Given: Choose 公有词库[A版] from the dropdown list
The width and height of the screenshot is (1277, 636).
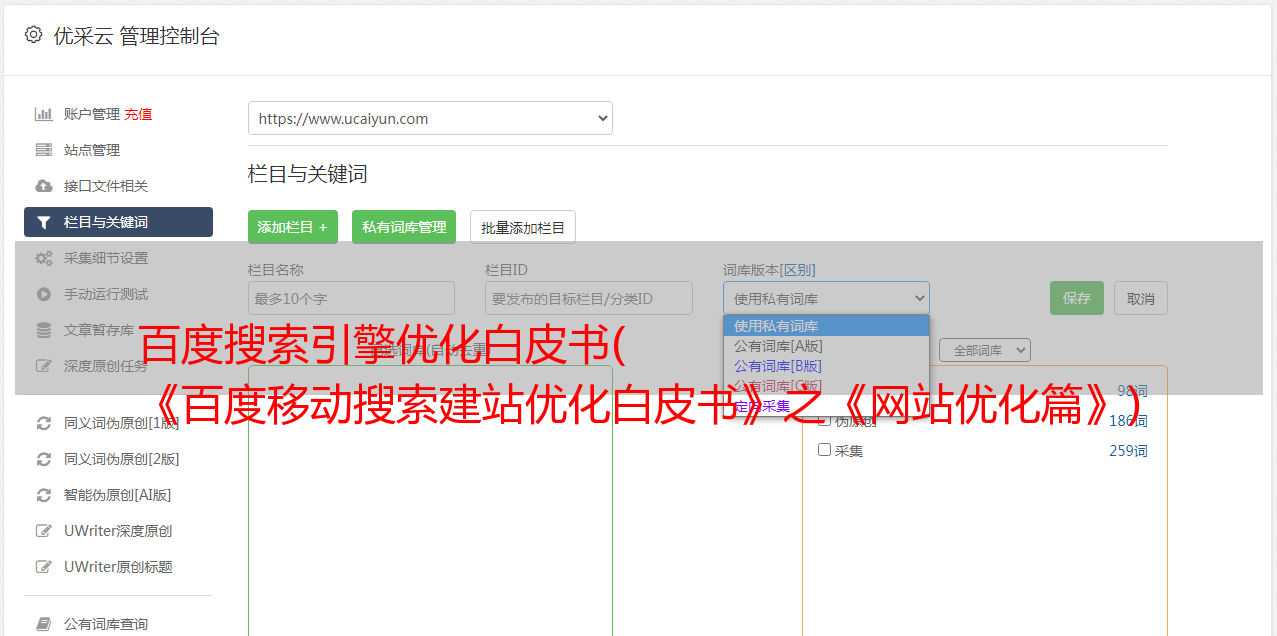Looking at the screenshot, I should point(826,346).
